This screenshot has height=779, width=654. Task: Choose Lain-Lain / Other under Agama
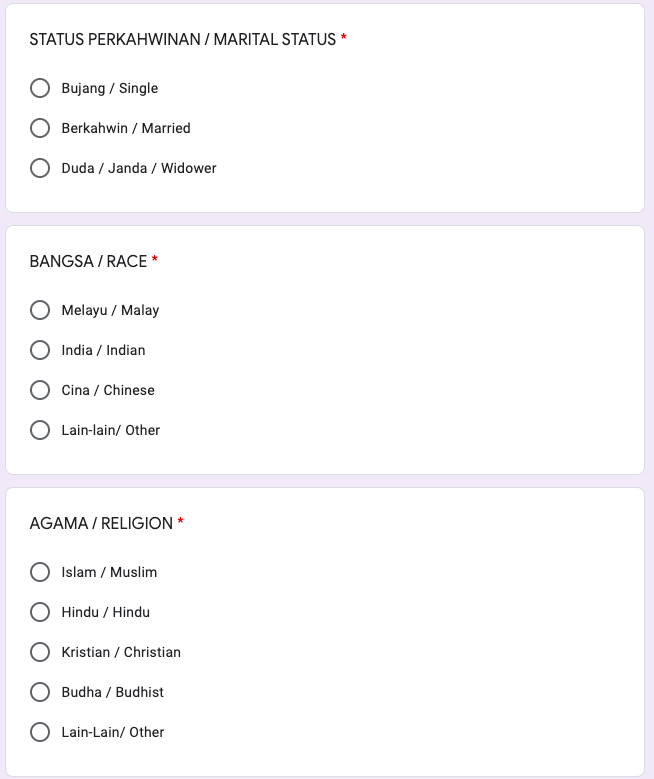tap(40, 732)
